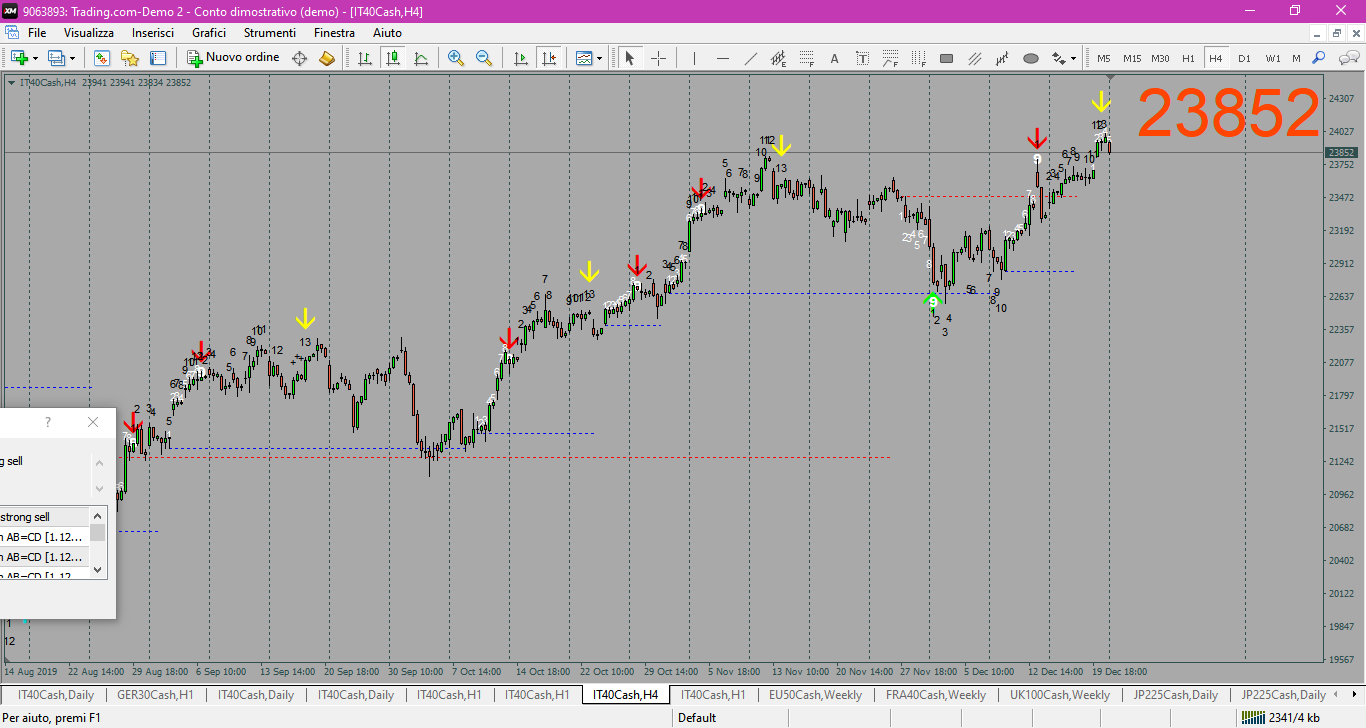The height and width of the screenshot is (728, 1366).
Task: Toggle the AutoTrading crosshair-circle icon
Action: pyautogui.click(x=299, y=58)
